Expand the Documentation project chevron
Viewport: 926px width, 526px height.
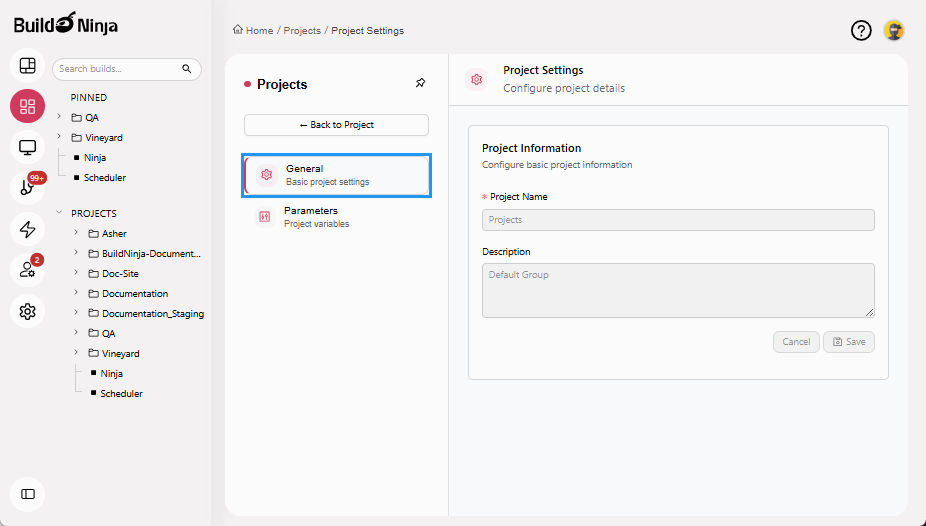pos(76,293)
